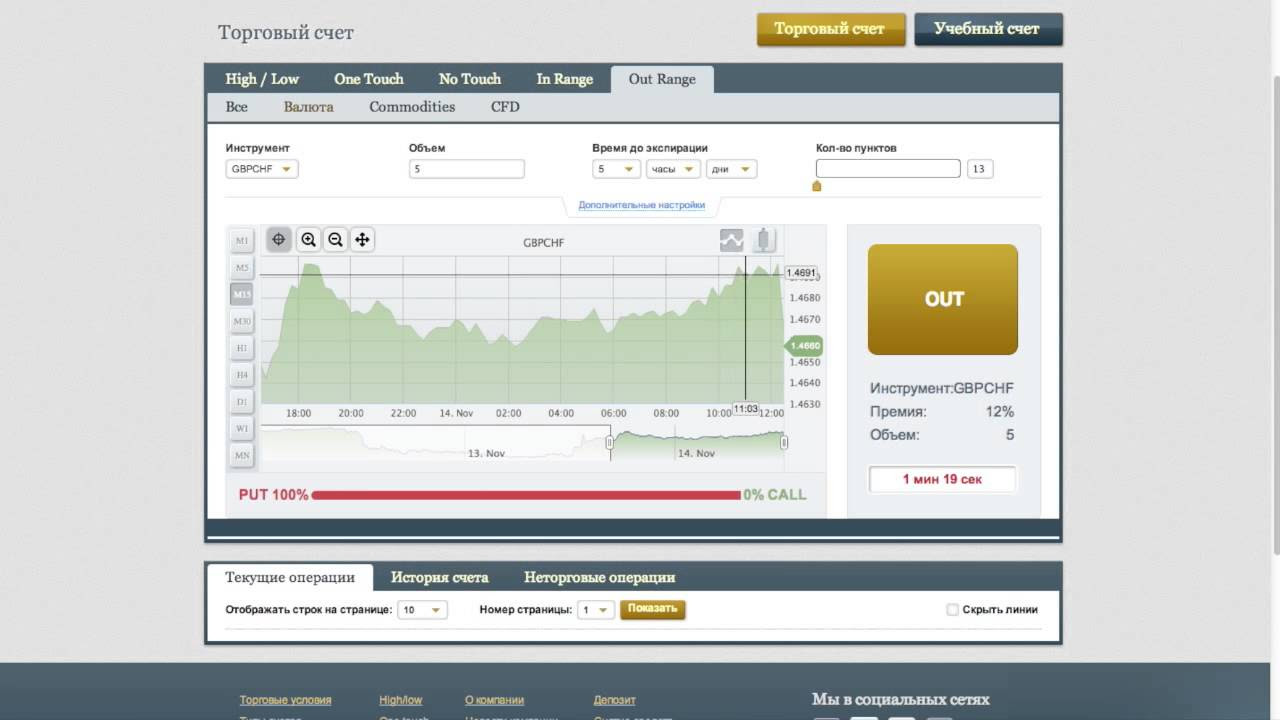Click the '1 мин 19 сек' countdown timer
Viewport: 1280px width, 720px height.
point(942,479)
